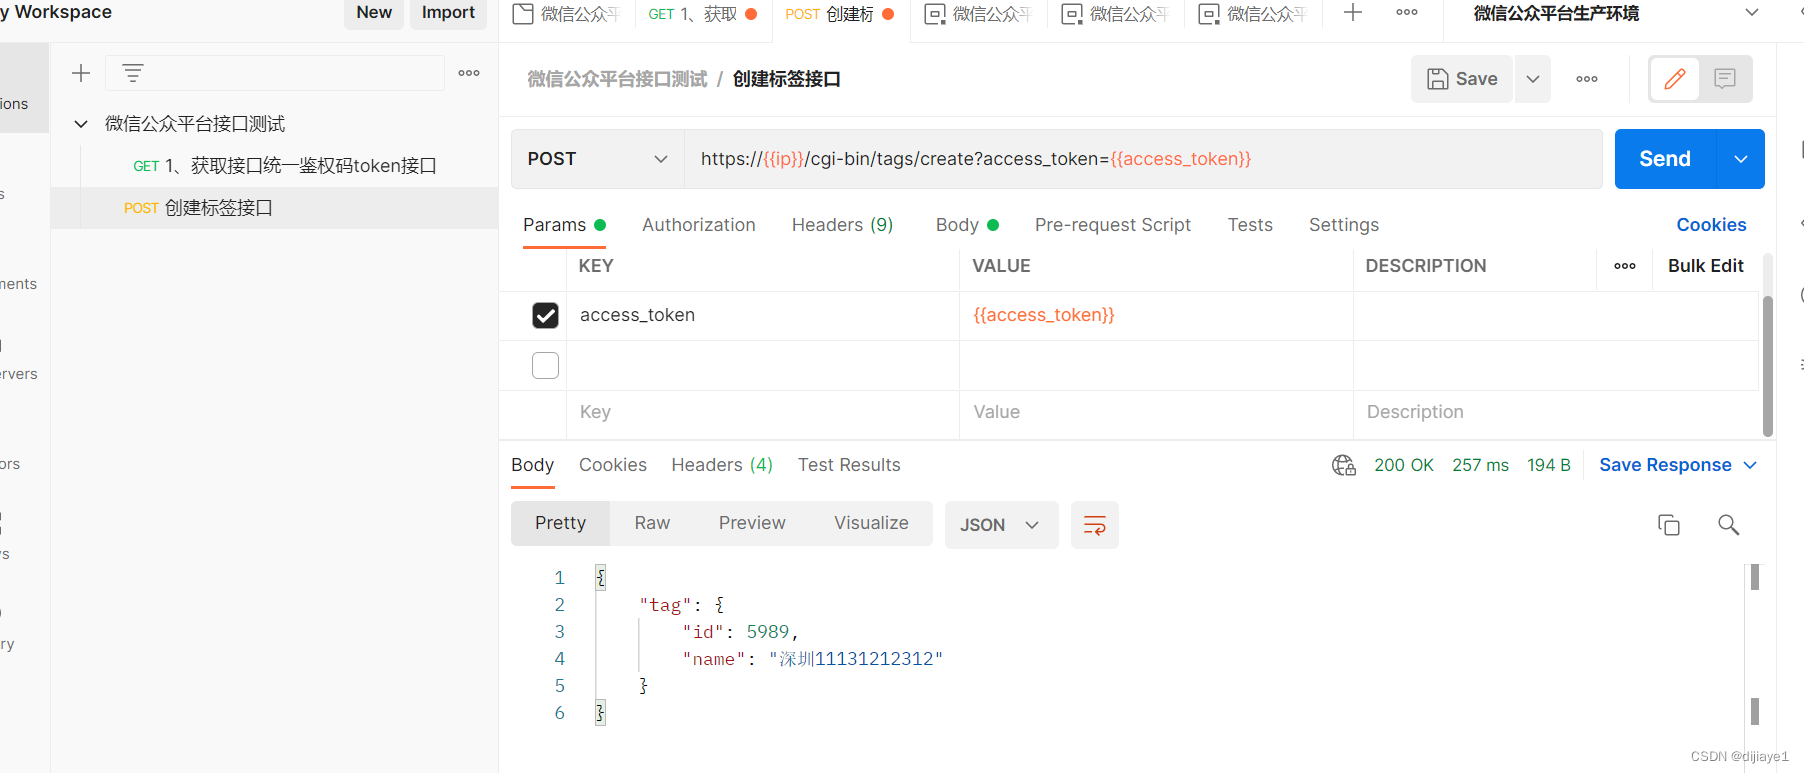Click the response Body tab

[x=532, y=465]
